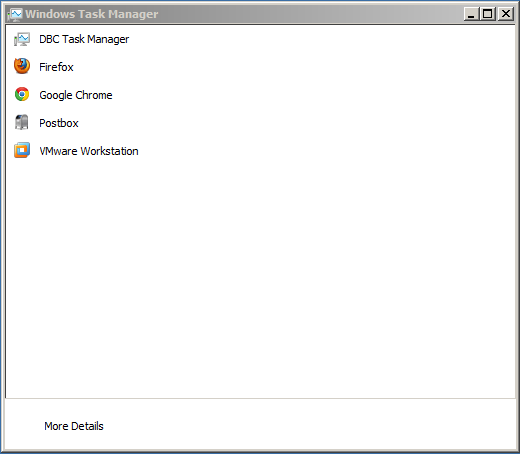Viewport: 520px width, 454px height.
Task: Click empty white space below VMware Workstation
Action: [260, 277]
